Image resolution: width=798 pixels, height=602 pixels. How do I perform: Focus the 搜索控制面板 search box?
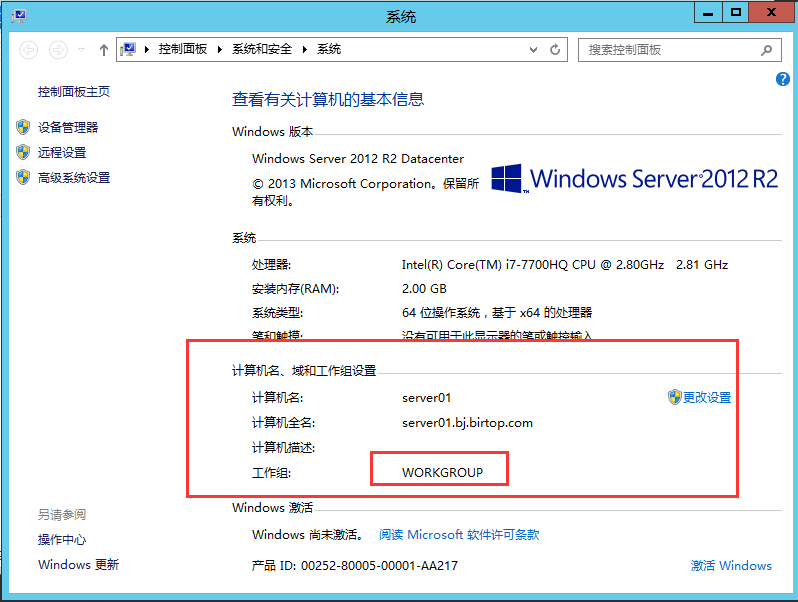pyautogui.click(x=679, y=50)
